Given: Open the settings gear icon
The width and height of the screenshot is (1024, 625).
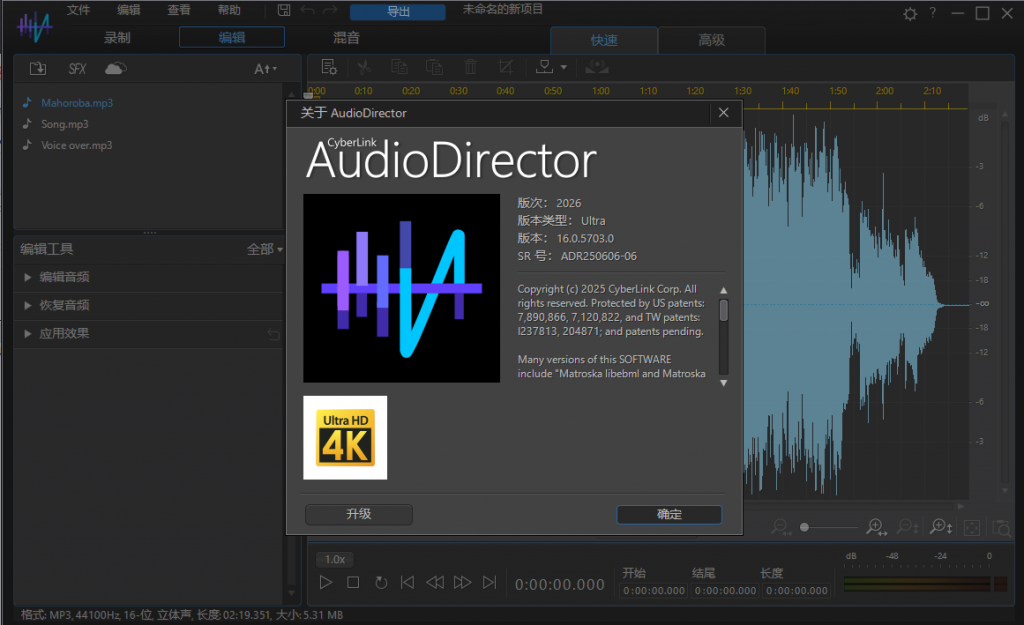Looking at the screenshot, I should [909, 13].
